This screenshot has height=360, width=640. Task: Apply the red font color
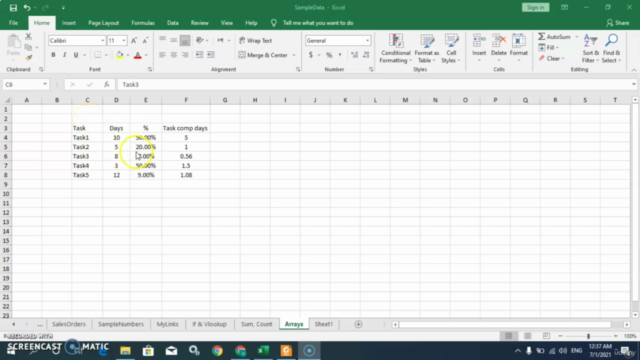(138, 55)
